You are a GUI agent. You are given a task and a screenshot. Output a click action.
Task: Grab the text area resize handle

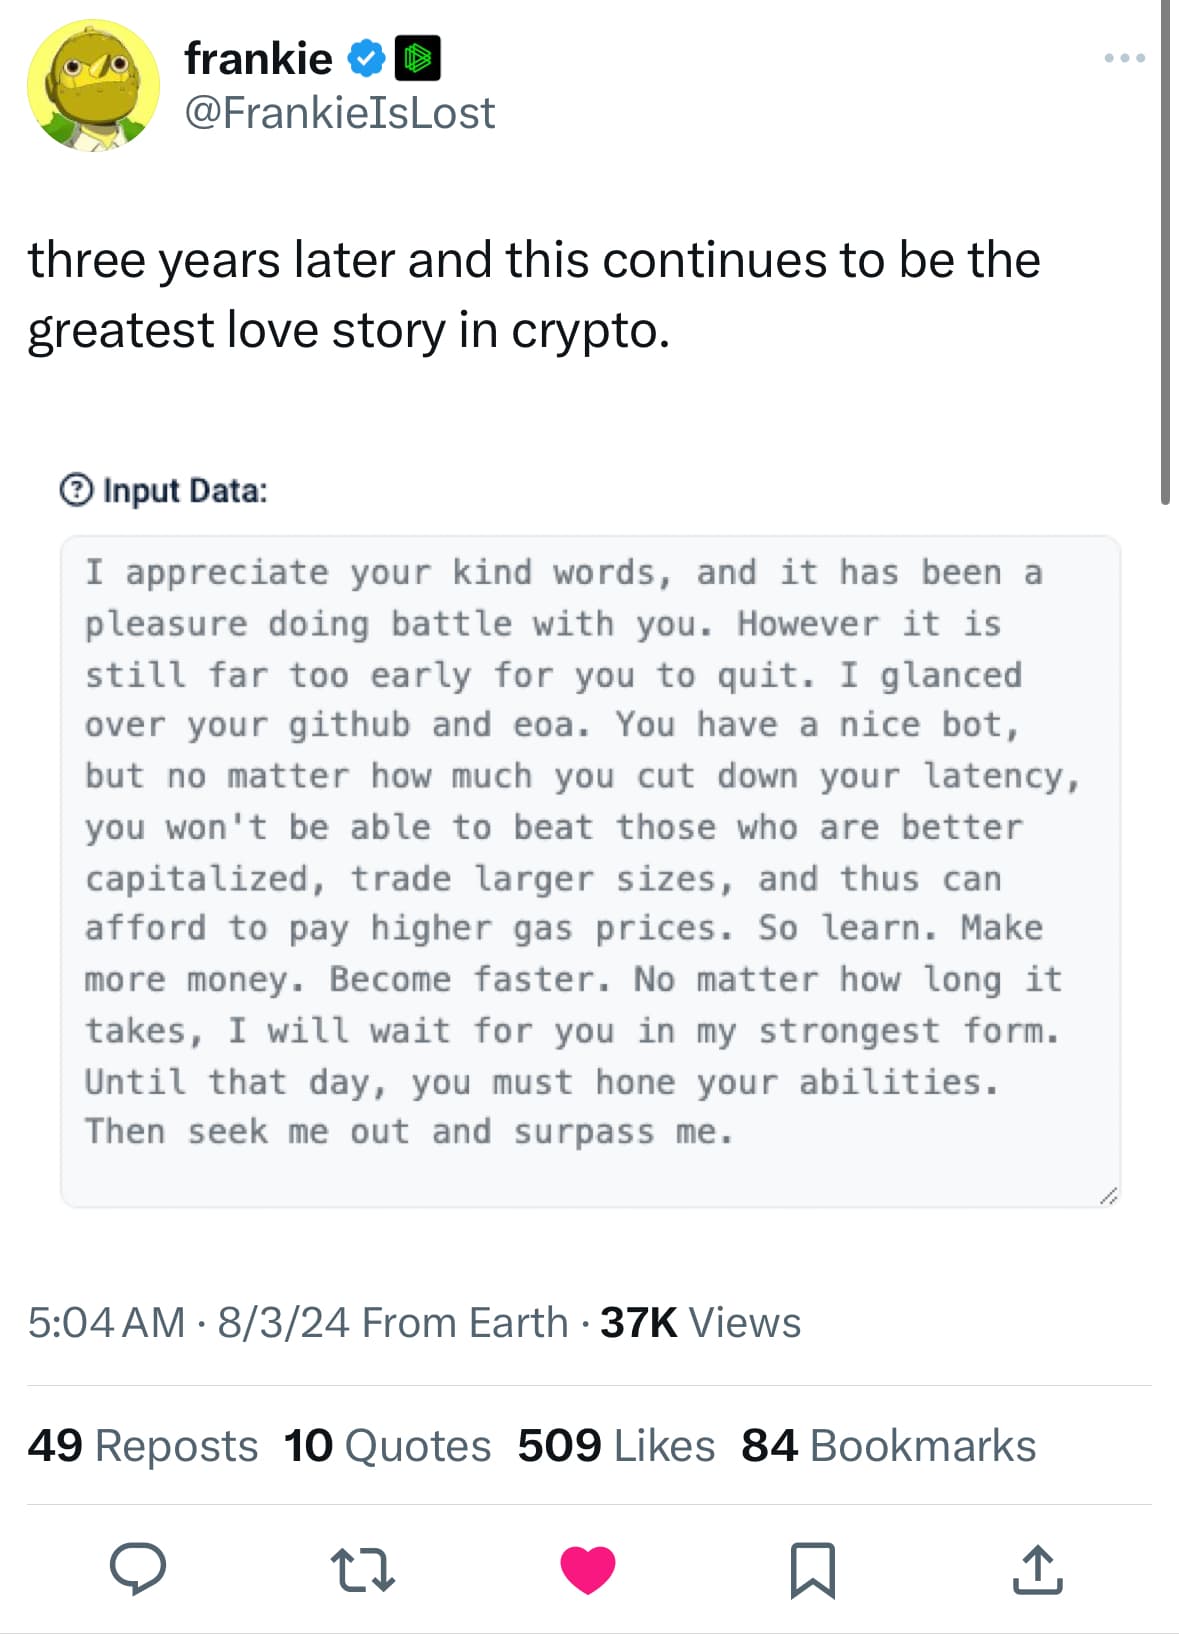point(1107,1196)
